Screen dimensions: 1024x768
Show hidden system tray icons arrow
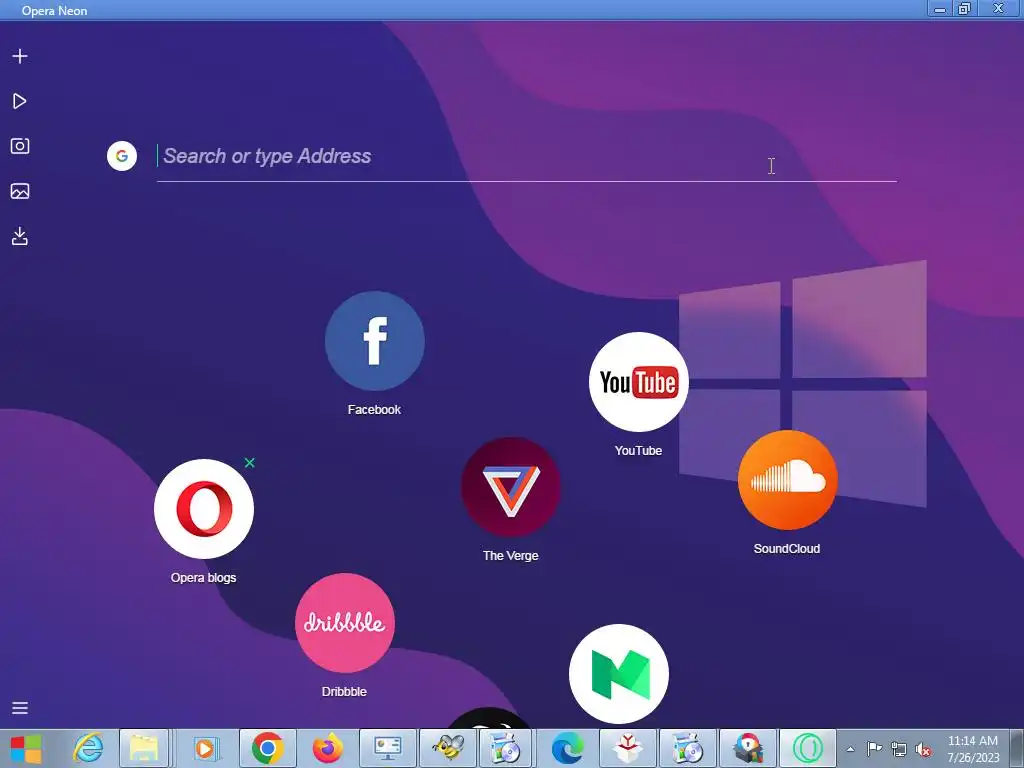(x=850, y=749)
